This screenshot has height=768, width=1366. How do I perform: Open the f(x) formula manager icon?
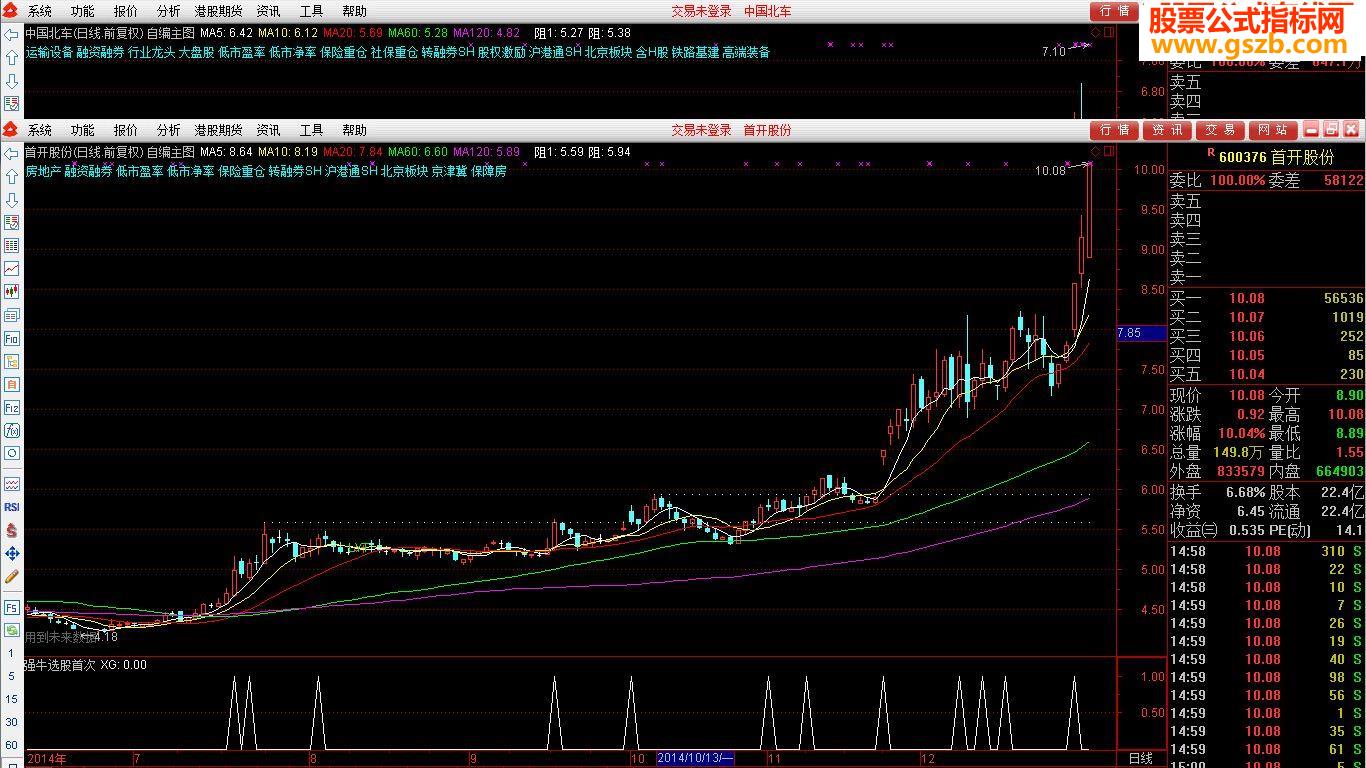(x=11, y=430)
